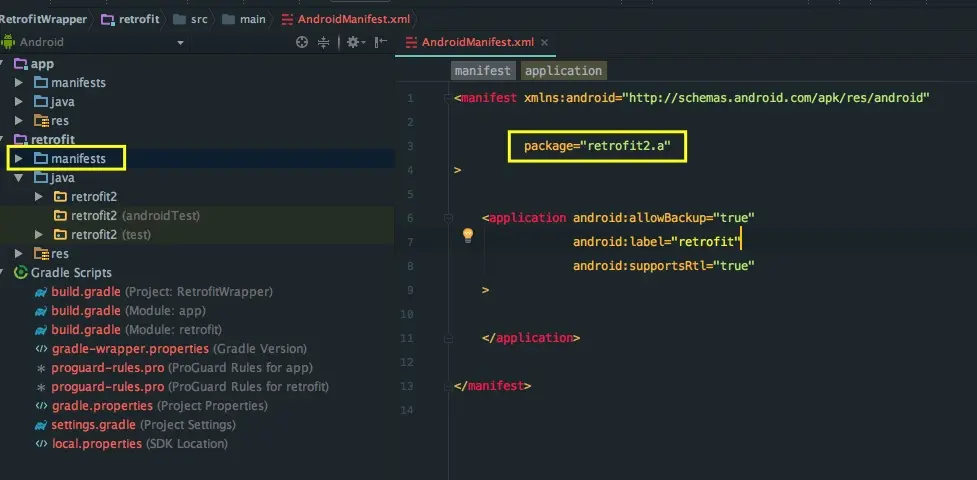The image size is (977, 480).
Task: Open proguard-rules.pro for retrofit
Action: click(190, 386)
